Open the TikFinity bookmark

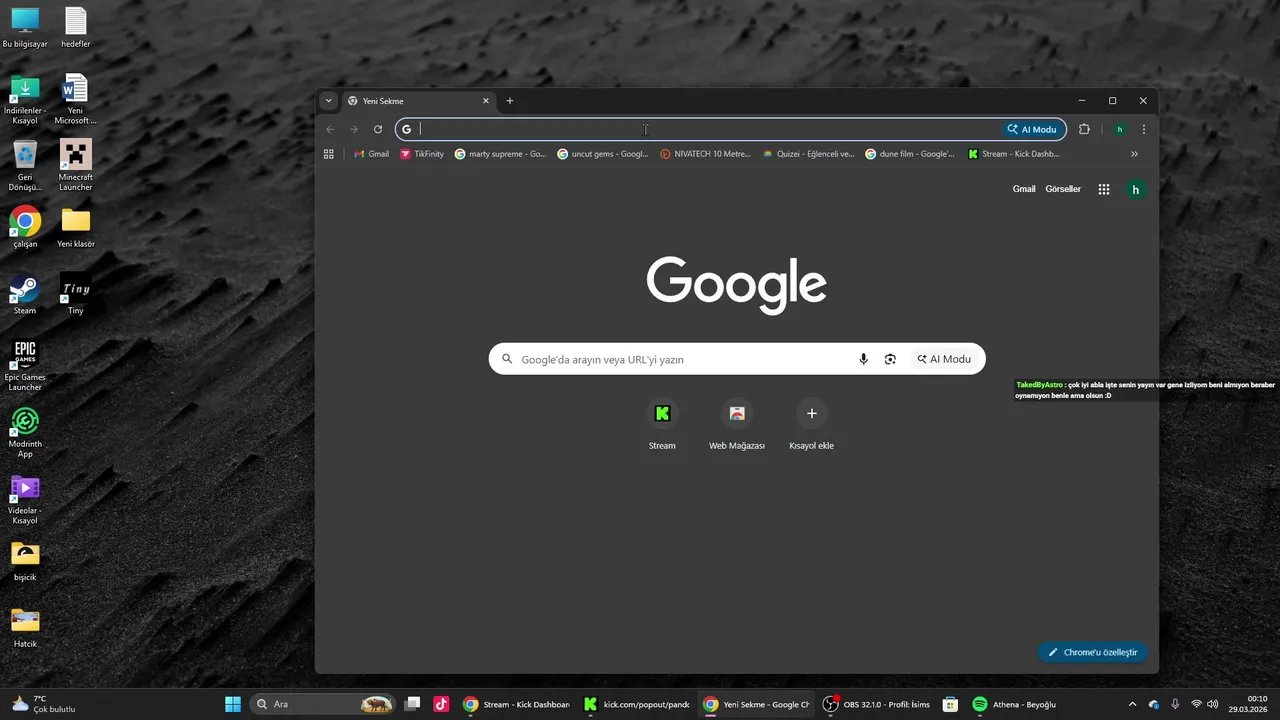pos(422,154)
